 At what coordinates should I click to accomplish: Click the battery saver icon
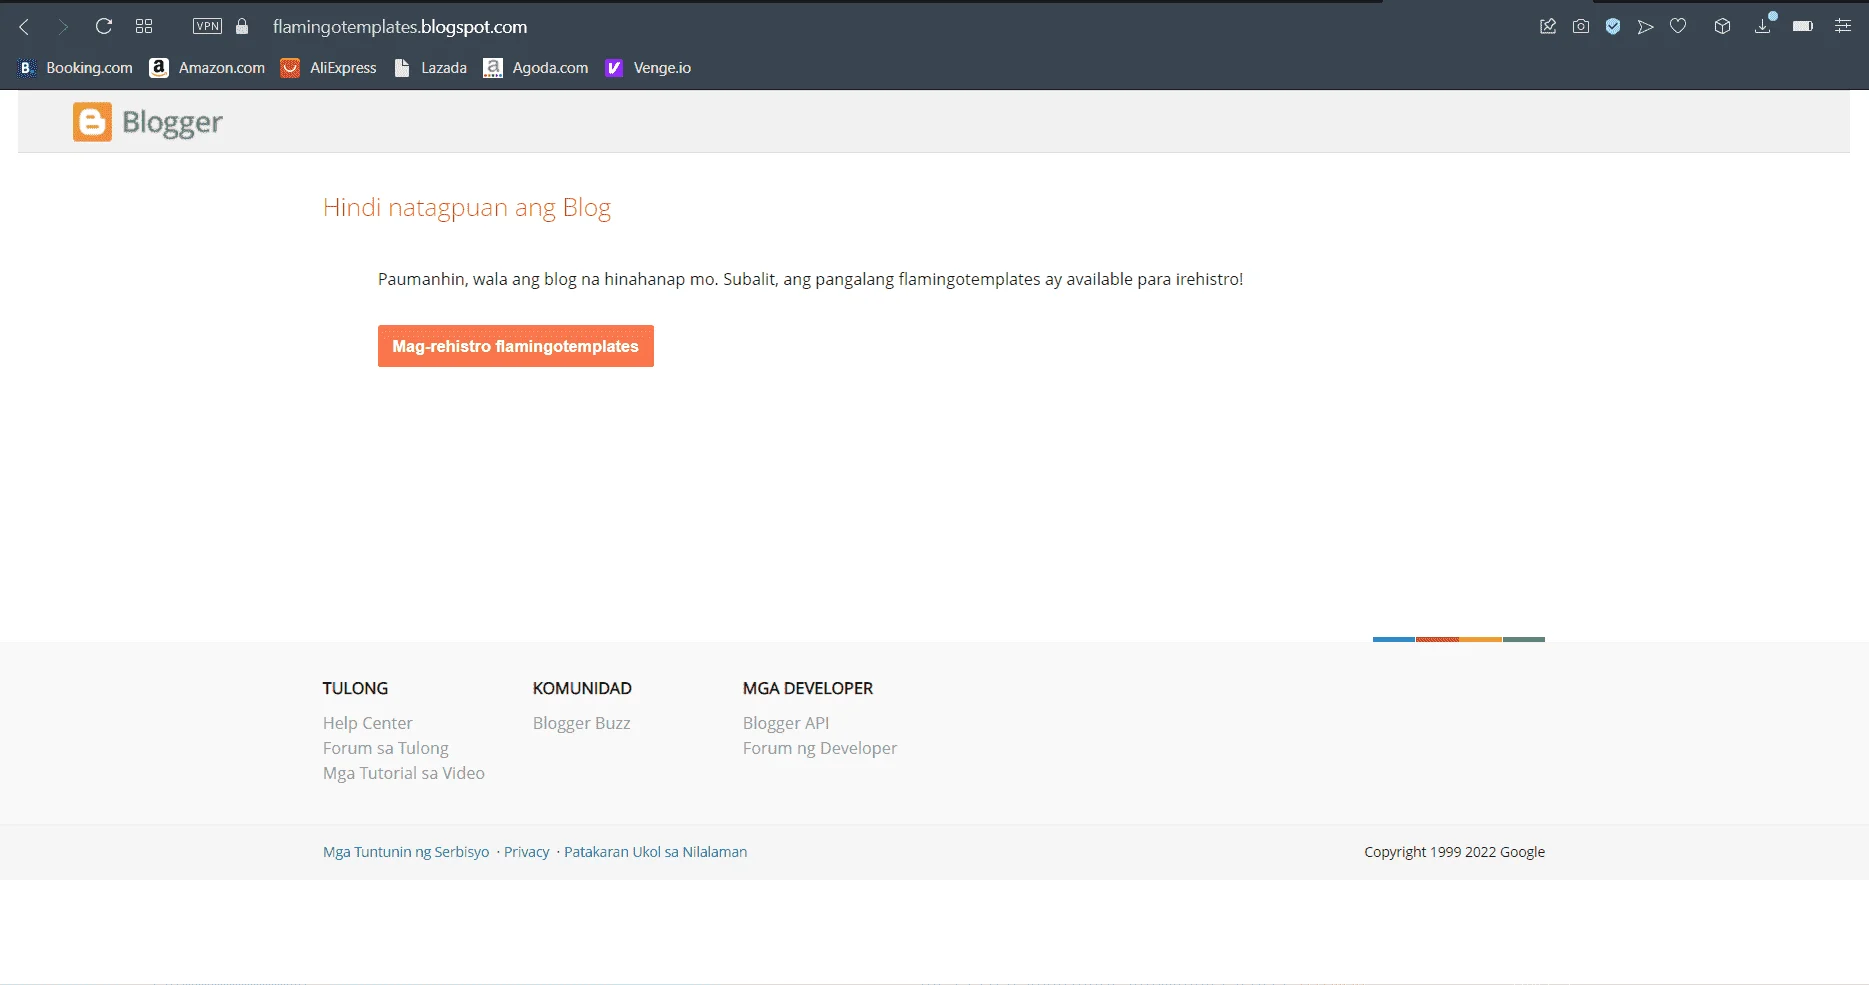click(x=1803, y=27)
